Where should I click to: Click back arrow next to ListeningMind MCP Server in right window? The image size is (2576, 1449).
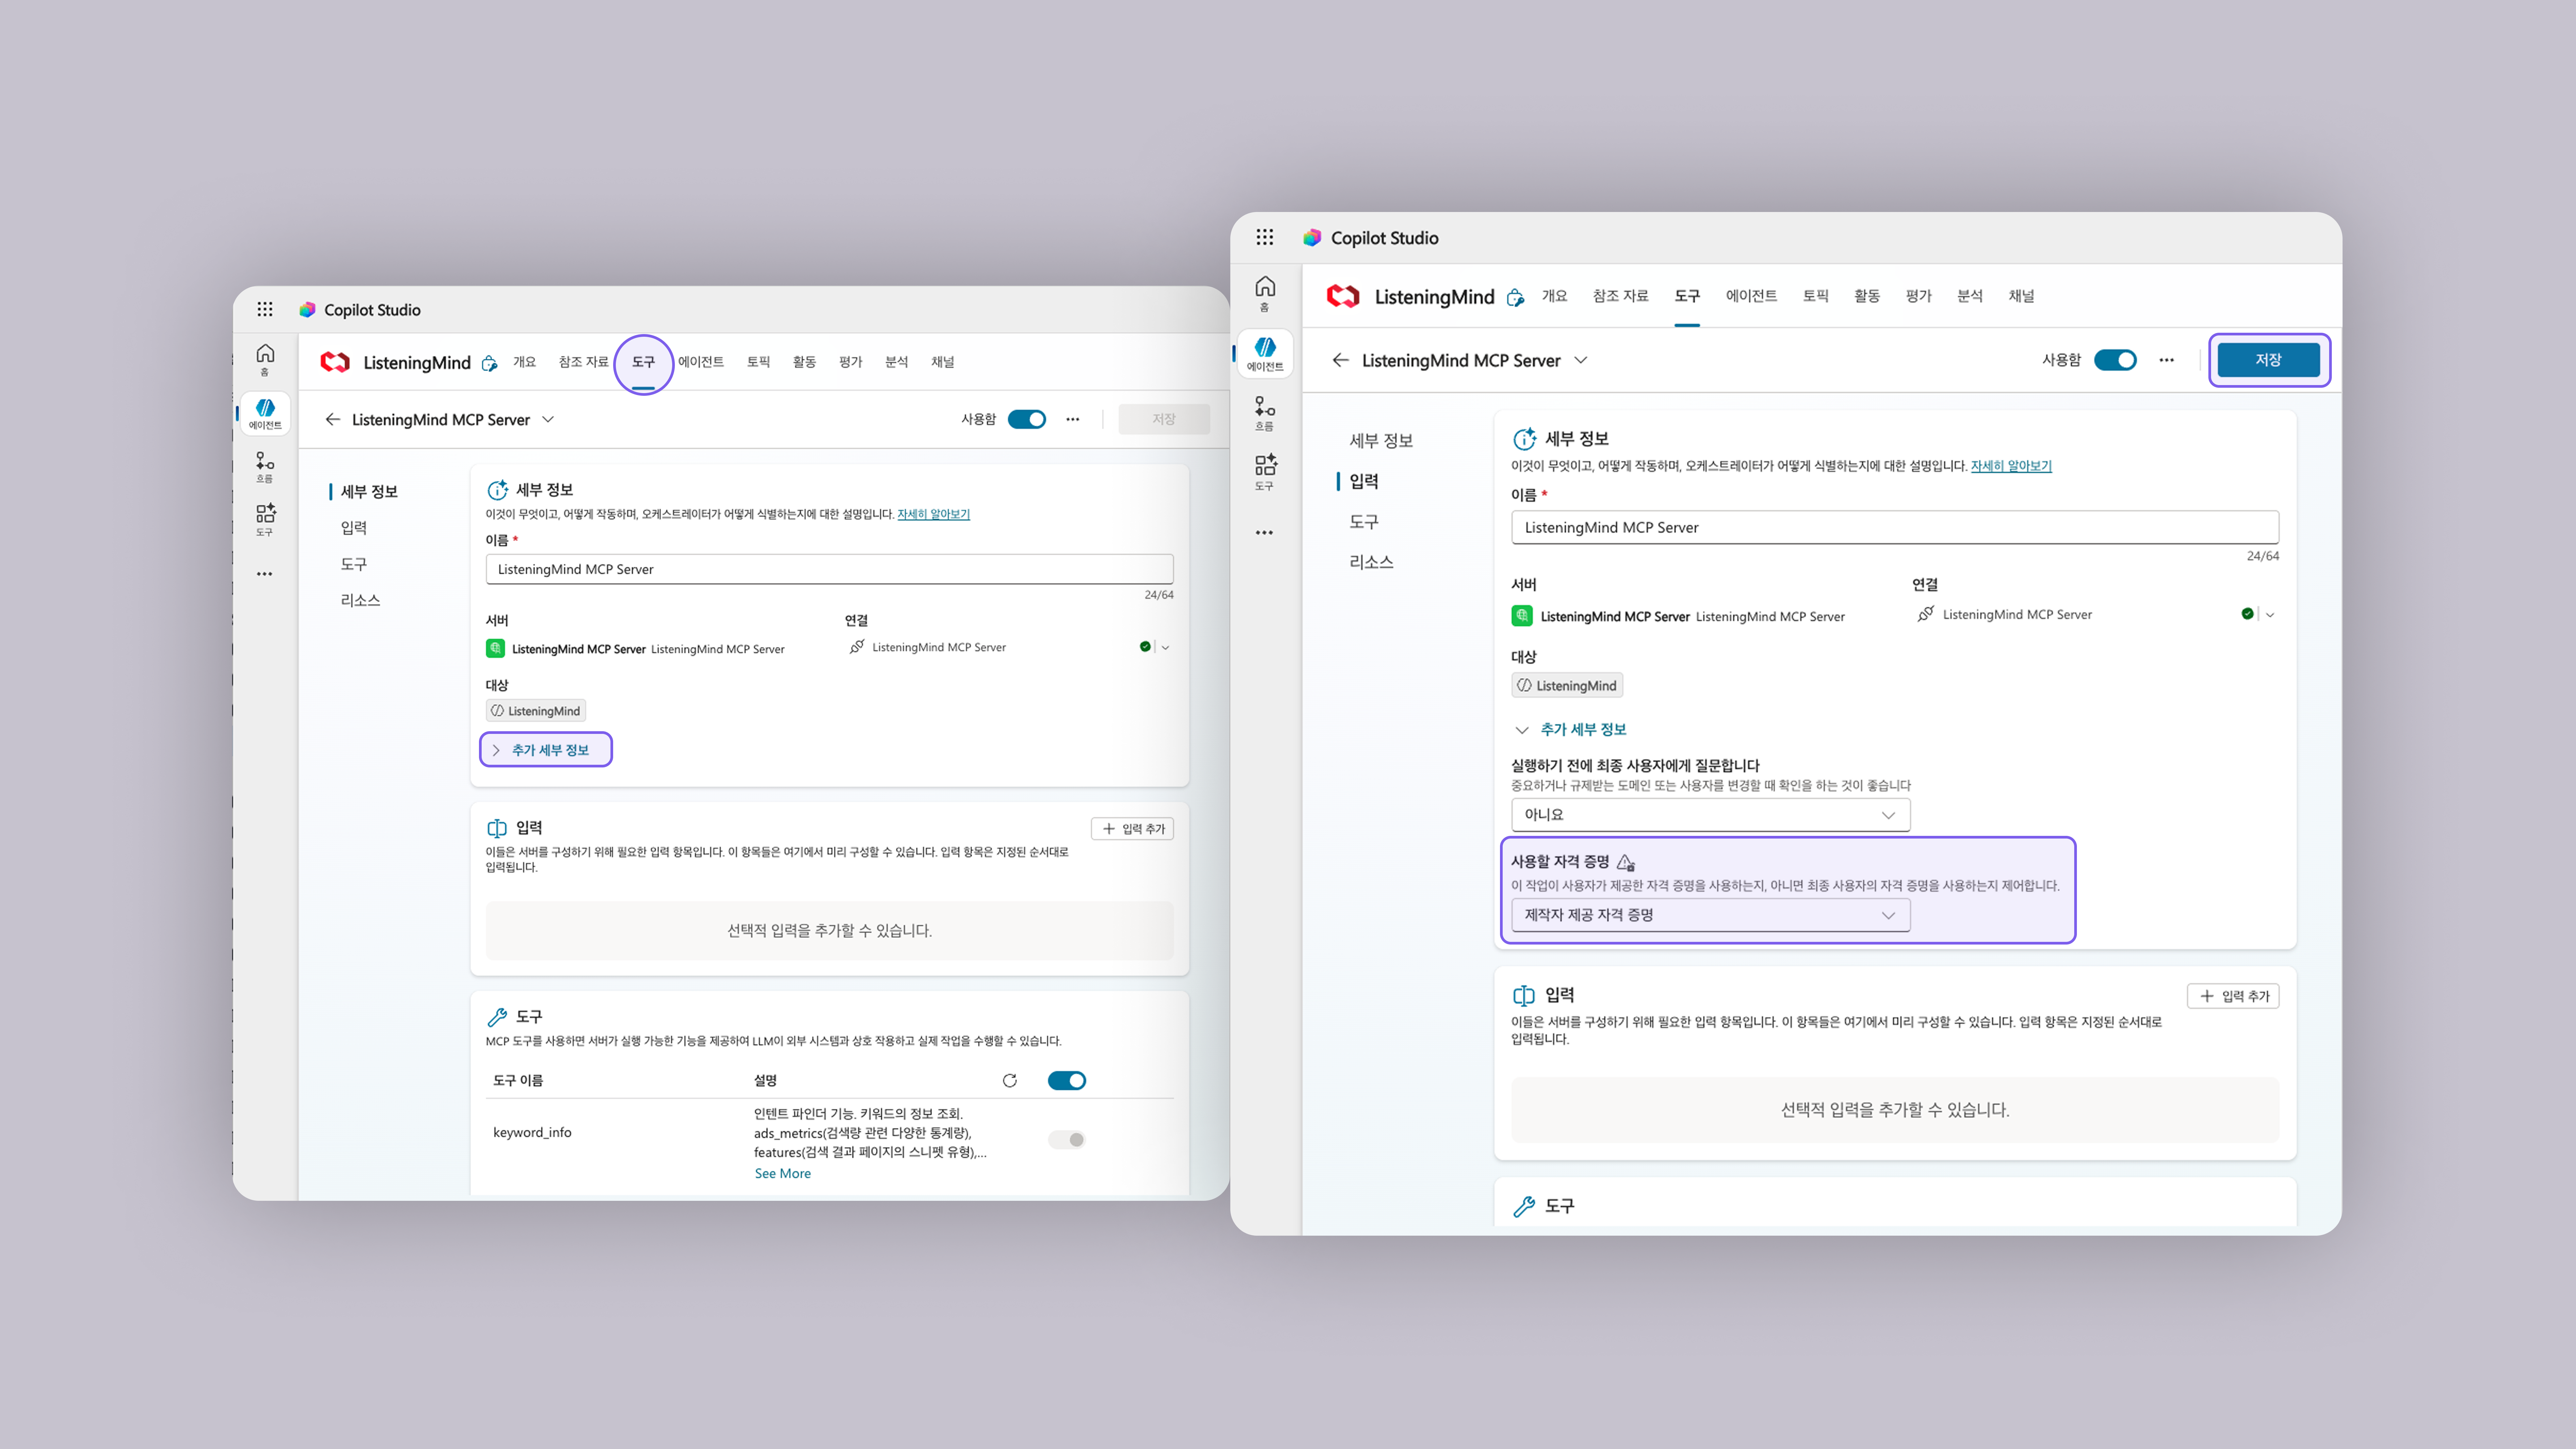(x=1340, y=360)
